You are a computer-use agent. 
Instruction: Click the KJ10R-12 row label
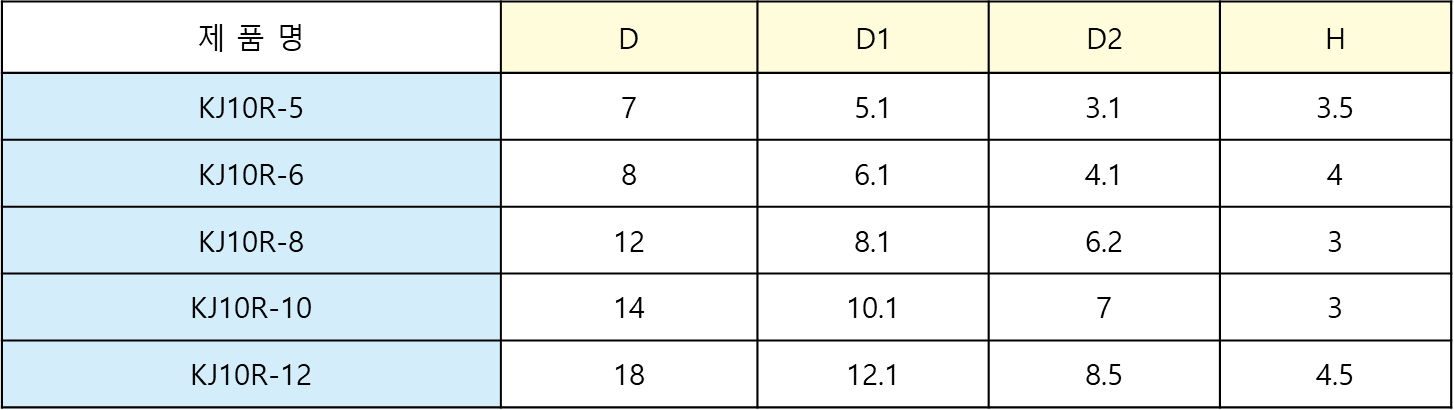[251, 375]
